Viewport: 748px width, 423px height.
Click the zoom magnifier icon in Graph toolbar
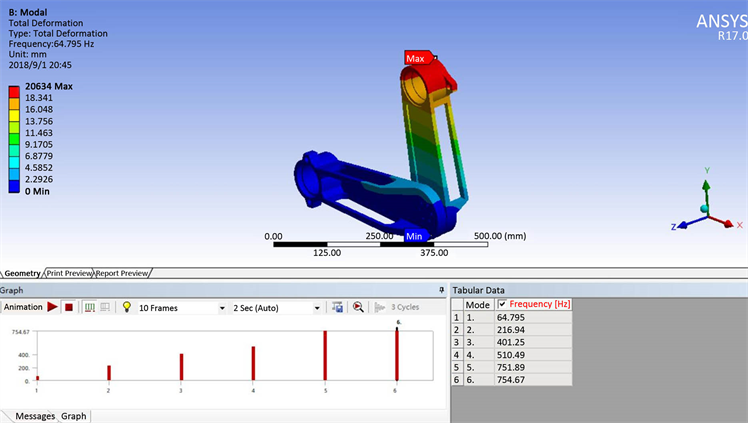[x=358, y=308]
